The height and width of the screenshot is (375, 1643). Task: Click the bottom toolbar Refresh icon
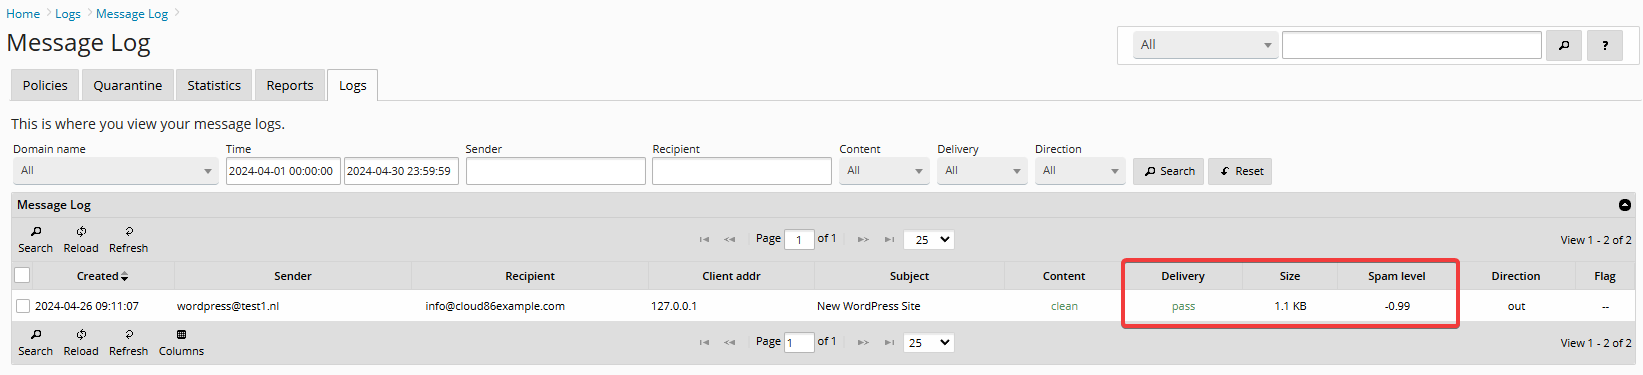coord(129,334)
